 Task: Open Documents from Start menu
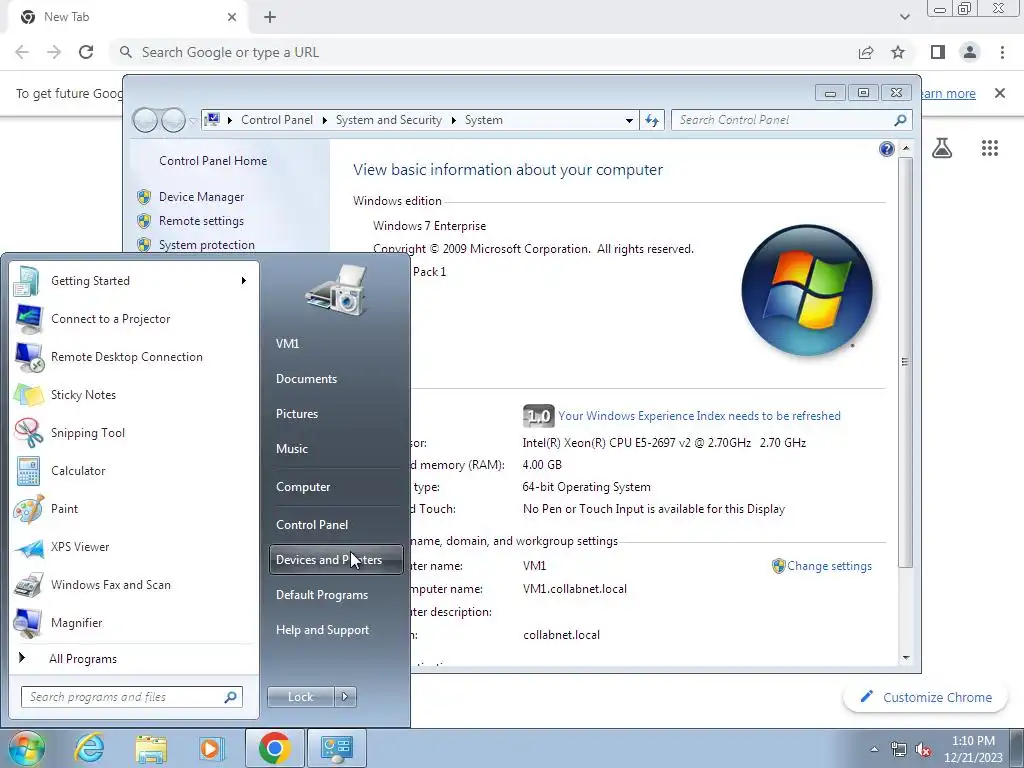(336, 379)
